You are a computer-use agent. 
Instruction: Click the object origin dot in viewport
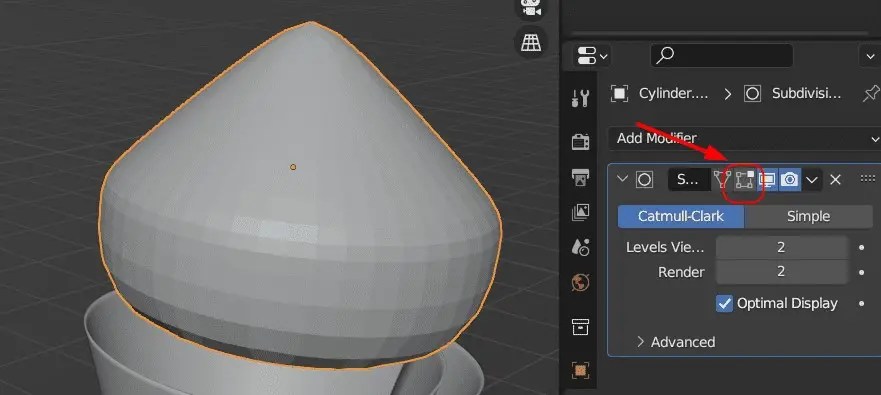(293, 167)
